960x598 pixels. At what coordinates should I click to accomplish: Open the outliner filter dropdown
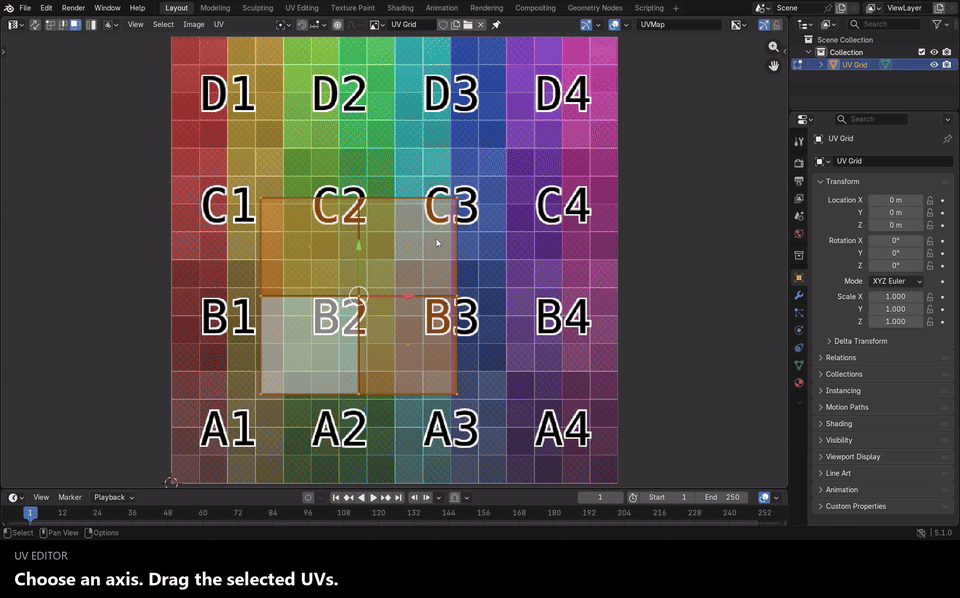[940, 24]
